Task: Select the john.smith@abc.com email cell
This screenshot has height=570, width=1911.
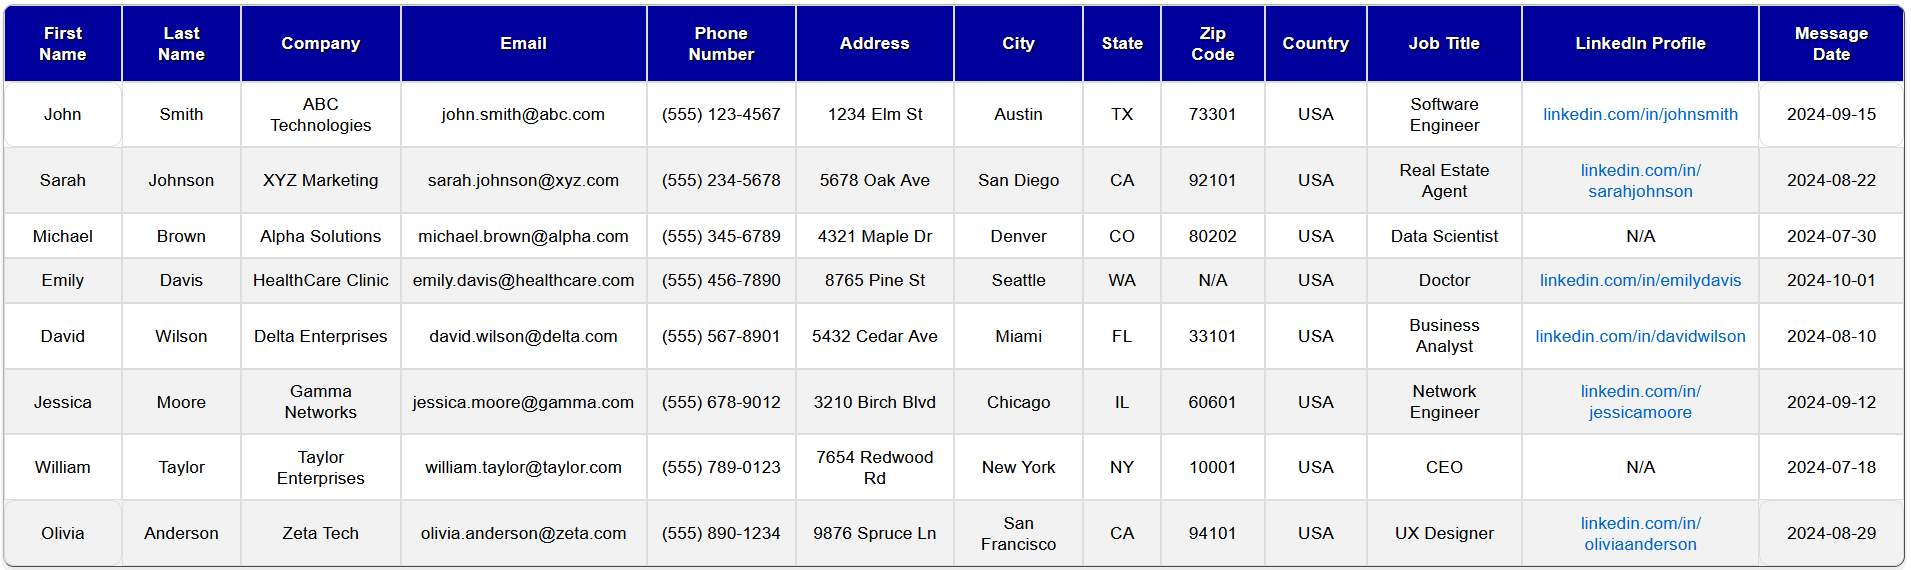Action: 523,115
